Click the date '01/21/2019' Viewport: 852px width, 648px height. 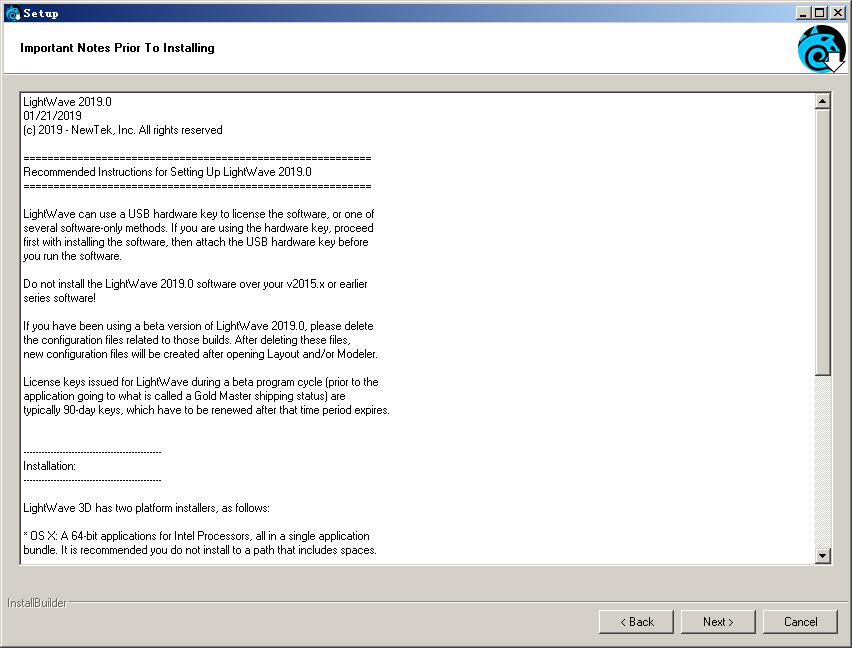(x=52, y=116)
